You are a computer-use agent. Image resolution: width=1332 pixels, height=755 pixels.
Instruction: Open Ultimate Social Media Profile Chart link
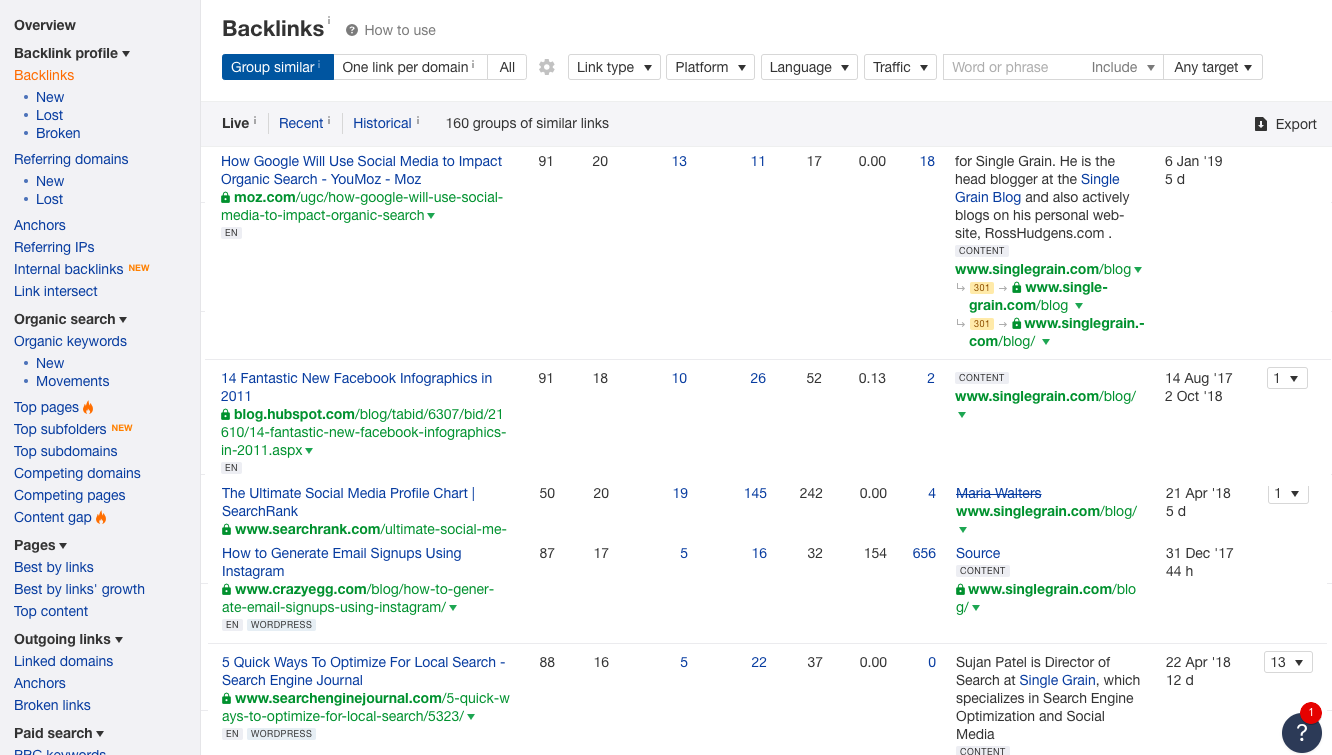(348, 502)
